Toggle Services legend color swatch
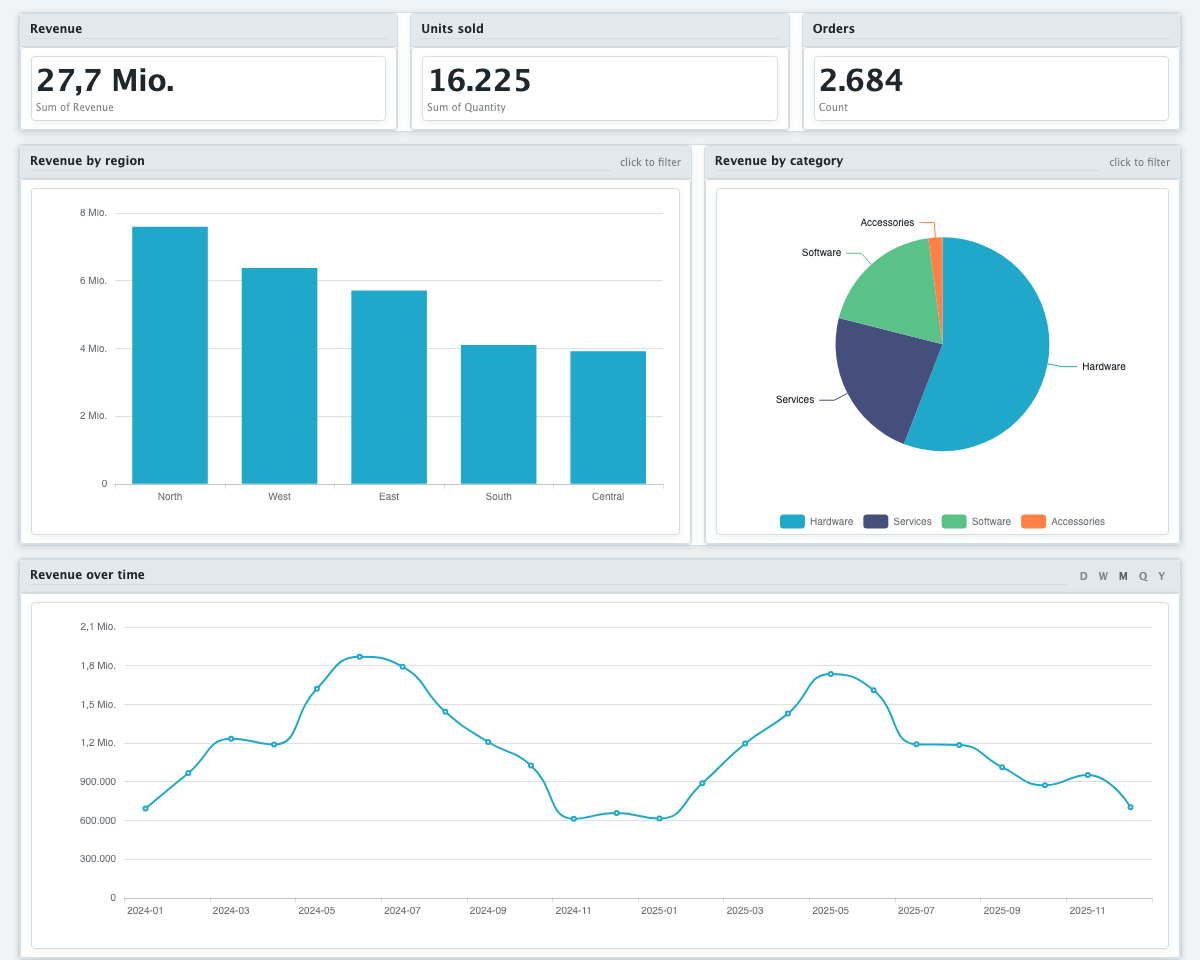1200x960 pixels. click(875, 521)
